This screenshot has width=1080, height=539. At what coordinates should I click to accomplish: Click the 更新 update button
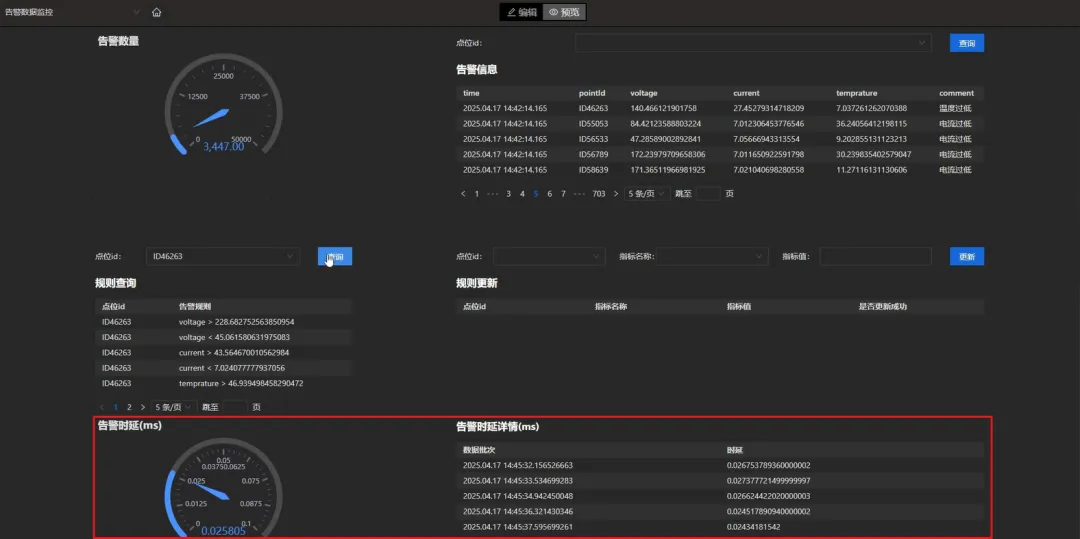pos(967,256)
